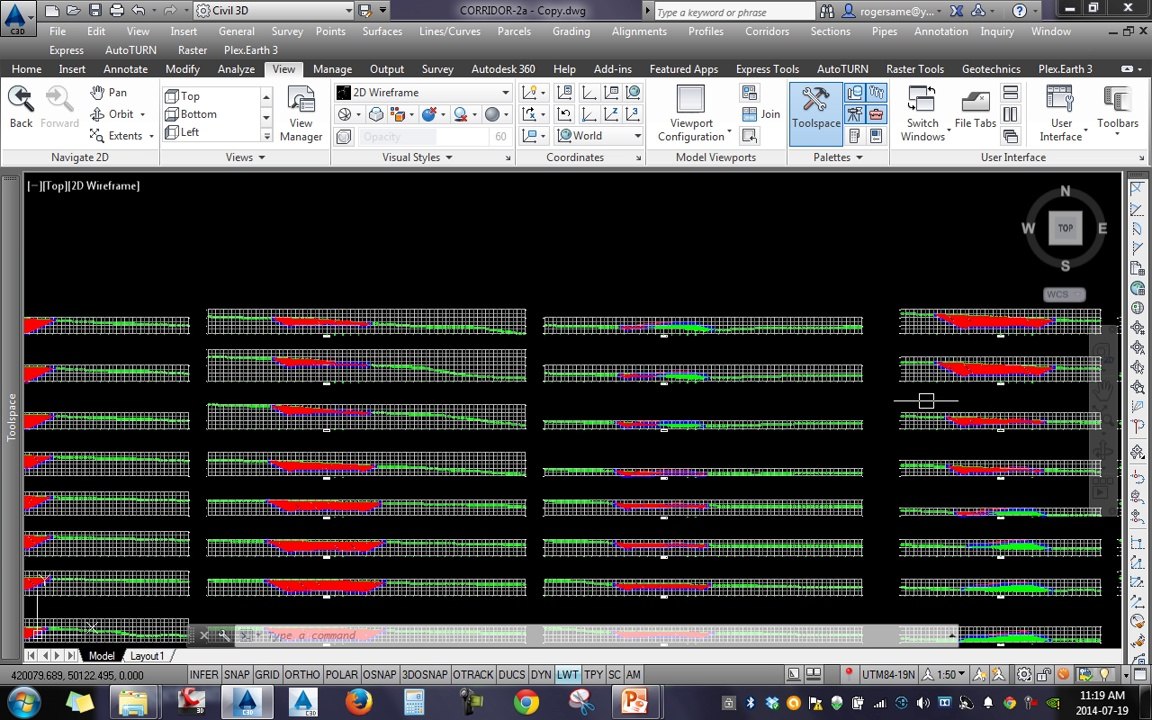1152x720 pixels.
Task: Open the 2D Wireframe visual style dropdown
Action: pos(505,93)
